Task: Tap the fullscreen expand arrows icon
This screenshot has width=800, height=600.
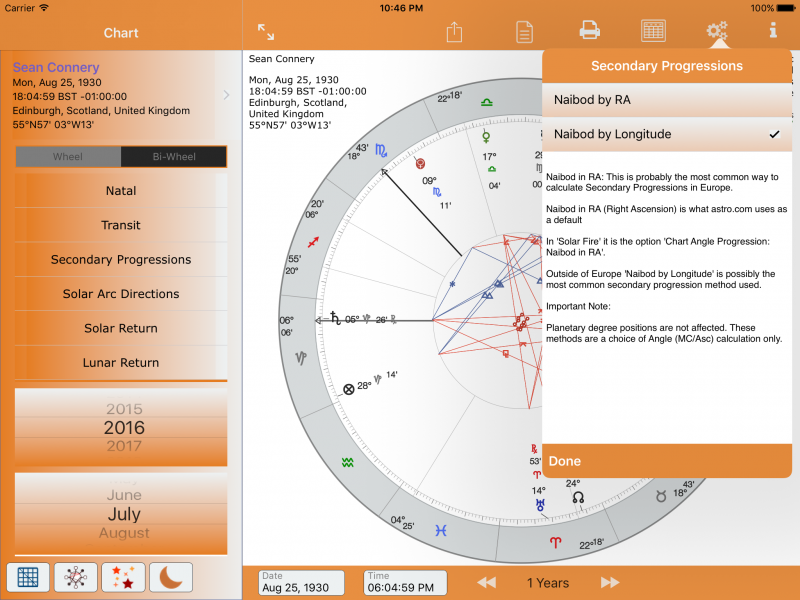Action: [266, 32]
